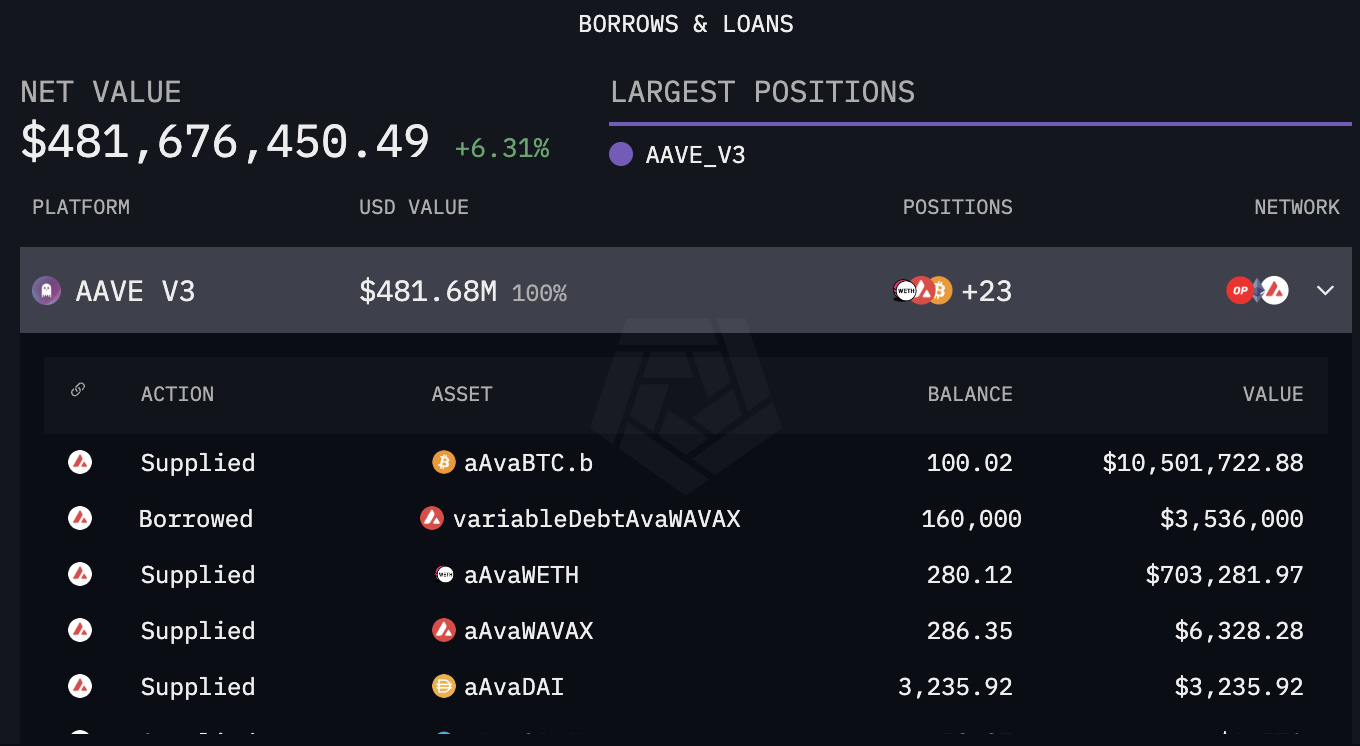1360x746 pixels.
Task: Sort by the USD Value column header
Action: pyautogui.click(x=414, y=207)
